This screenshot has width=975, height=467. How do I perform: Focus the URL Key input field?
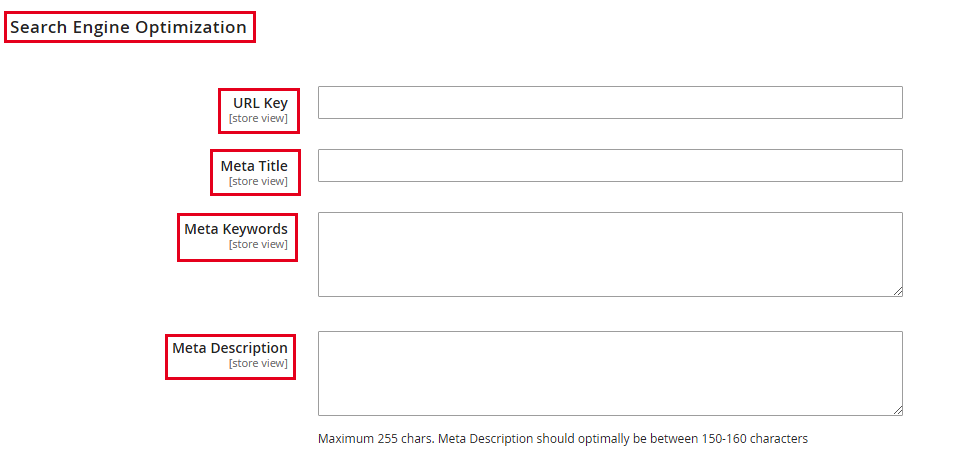[x=610, y=103]
